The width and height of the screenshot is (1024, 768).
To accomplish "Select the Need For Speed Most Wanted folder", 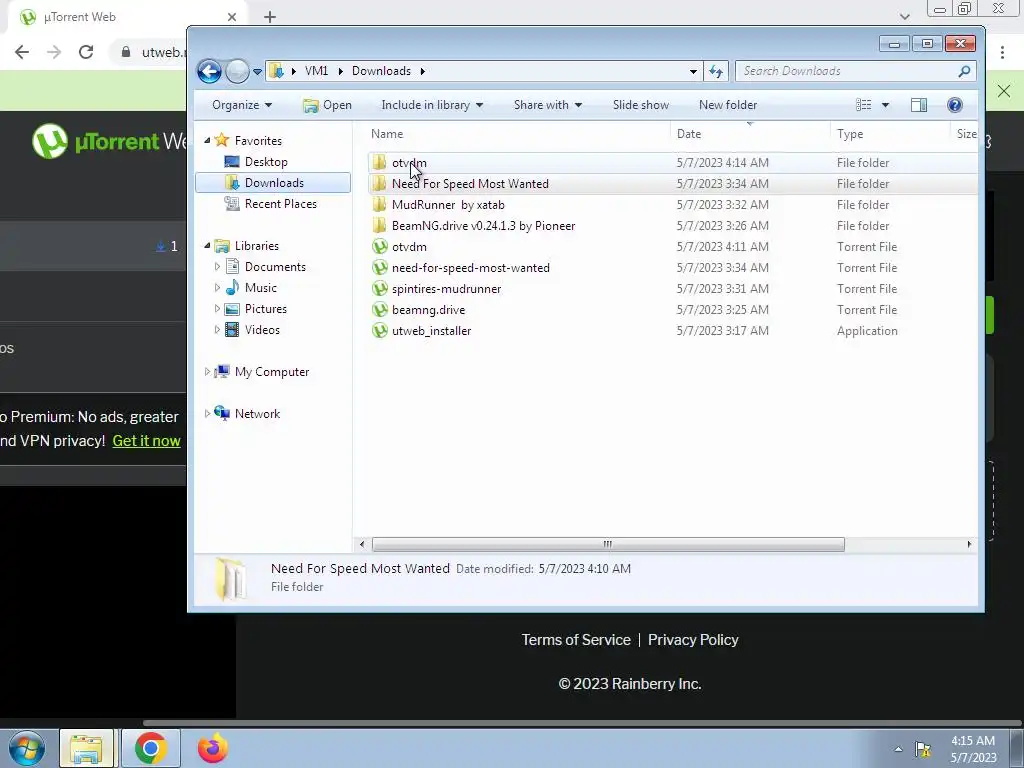I will pyautogui.click(x=470, y=184).
